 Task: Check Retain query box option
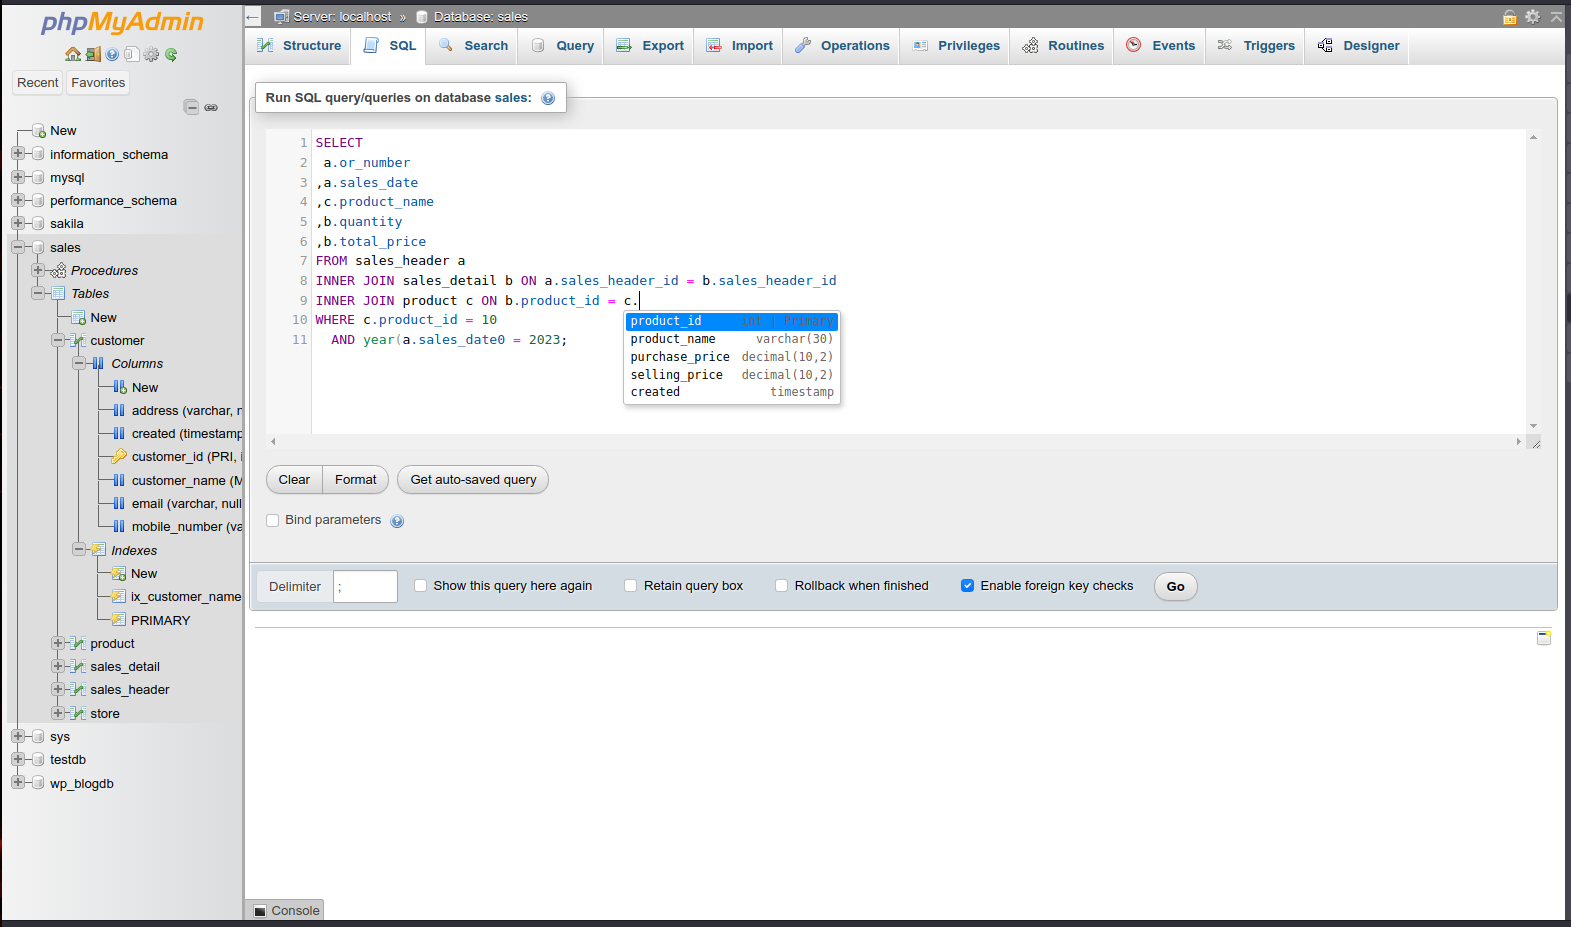pyautogui.click(x=630, y=586)
